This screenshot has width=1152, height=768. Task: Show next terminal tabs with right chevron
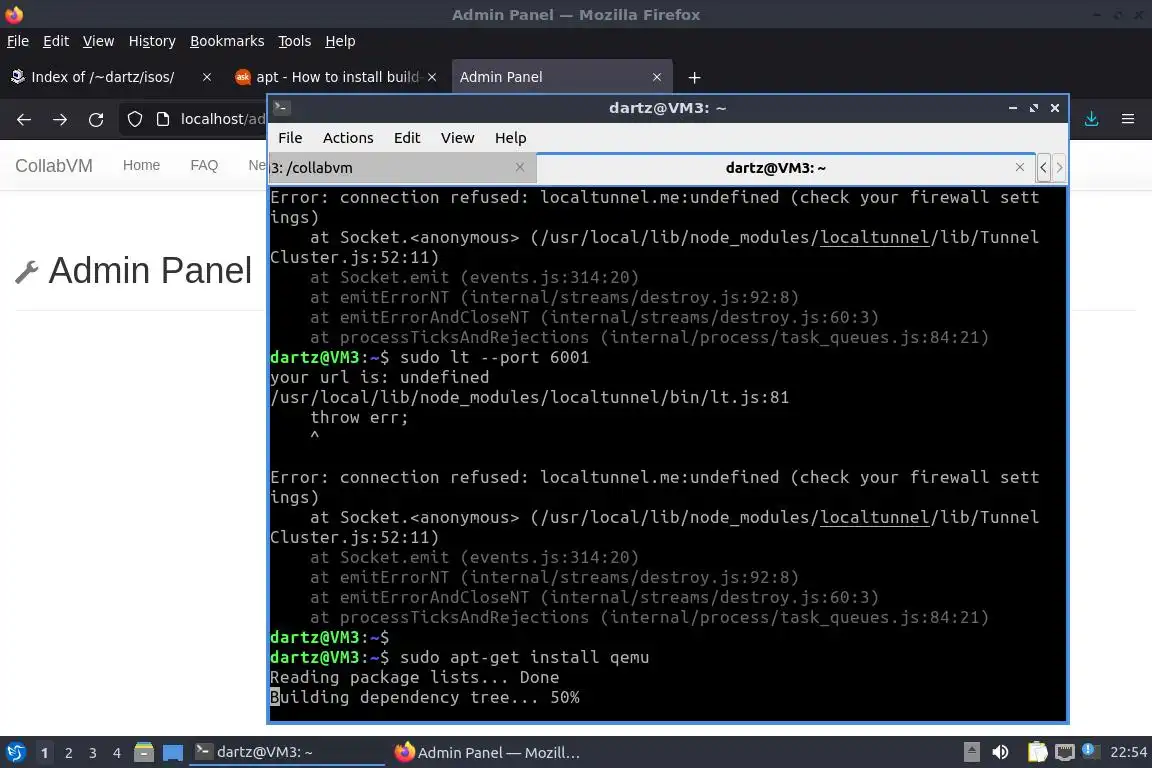coord(1059,168)
